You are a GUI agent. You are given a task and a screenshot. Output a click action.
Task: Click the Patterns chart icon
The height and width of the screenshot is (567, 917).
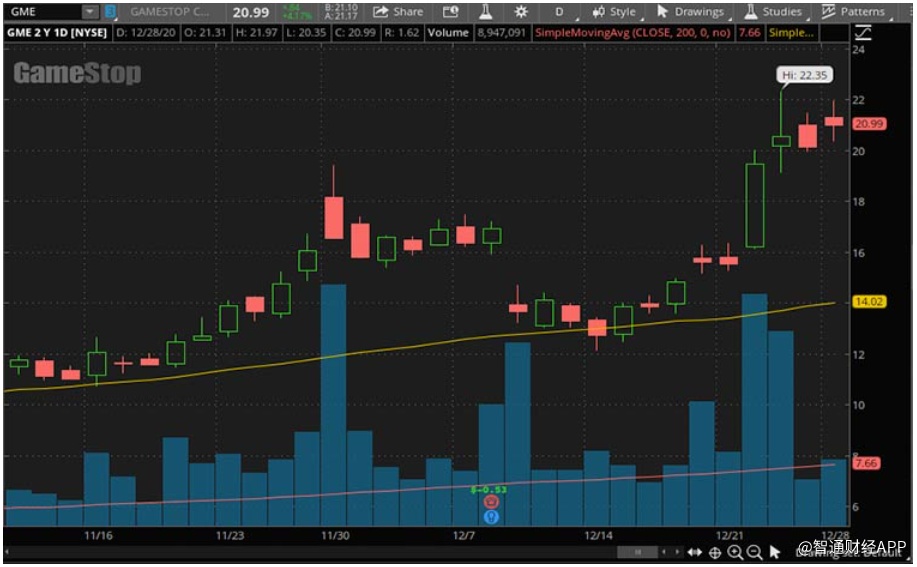pyautogui.click(x=828, y=12)
